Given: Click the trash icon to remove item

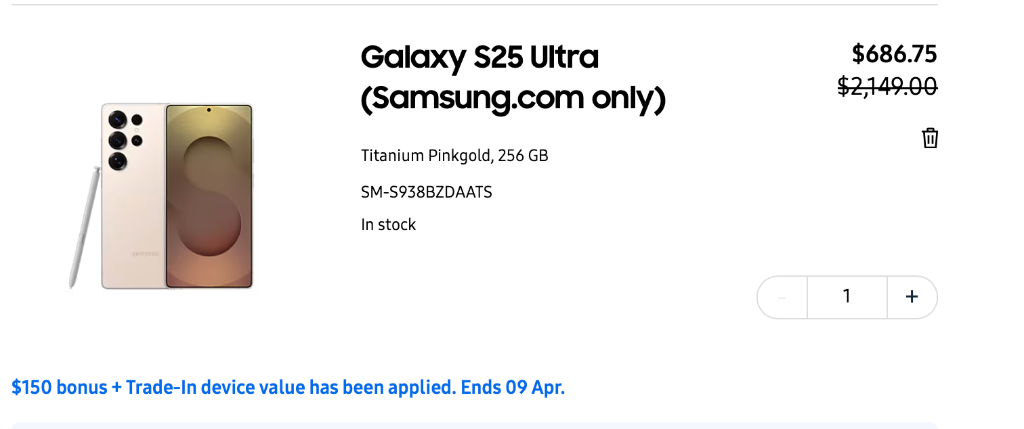Looking at the screenshot, I should click(x=930, y=138).
